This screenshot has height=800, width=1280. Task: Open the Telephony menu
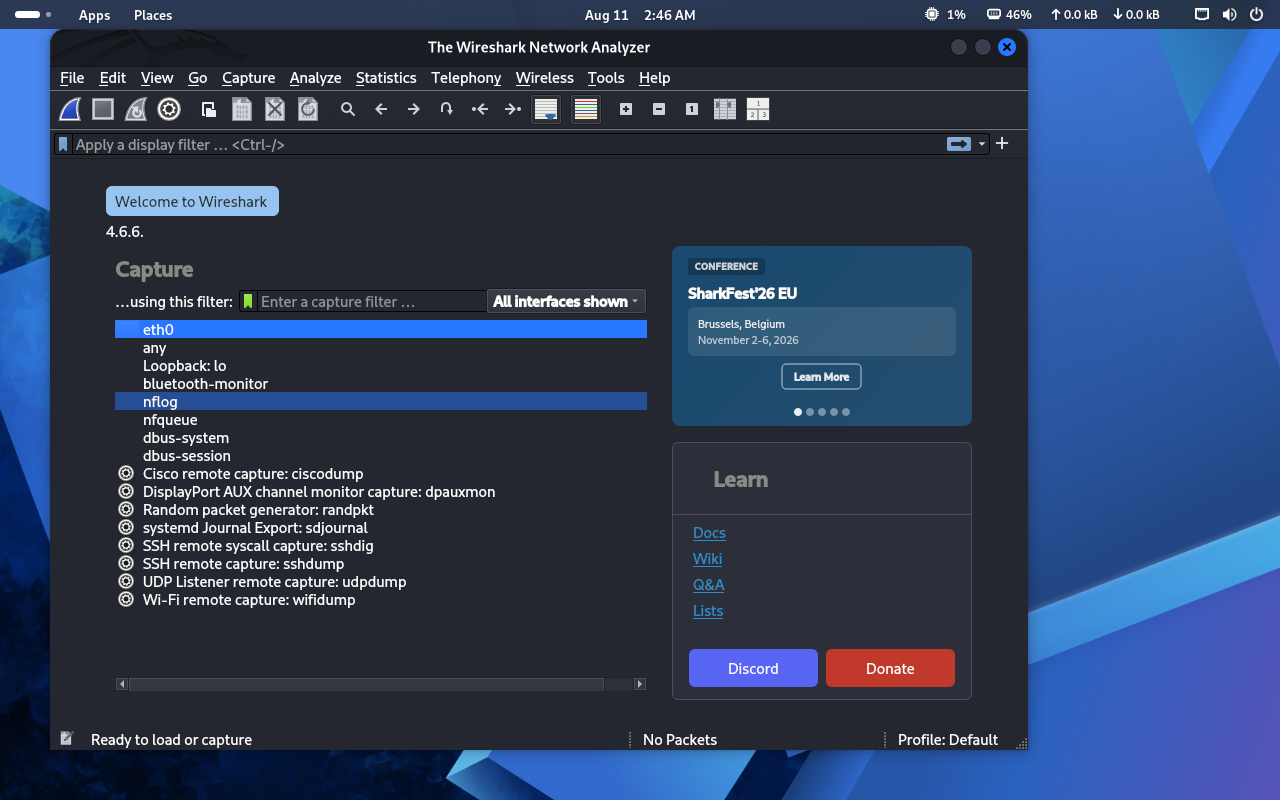click(x=466, y=78)
